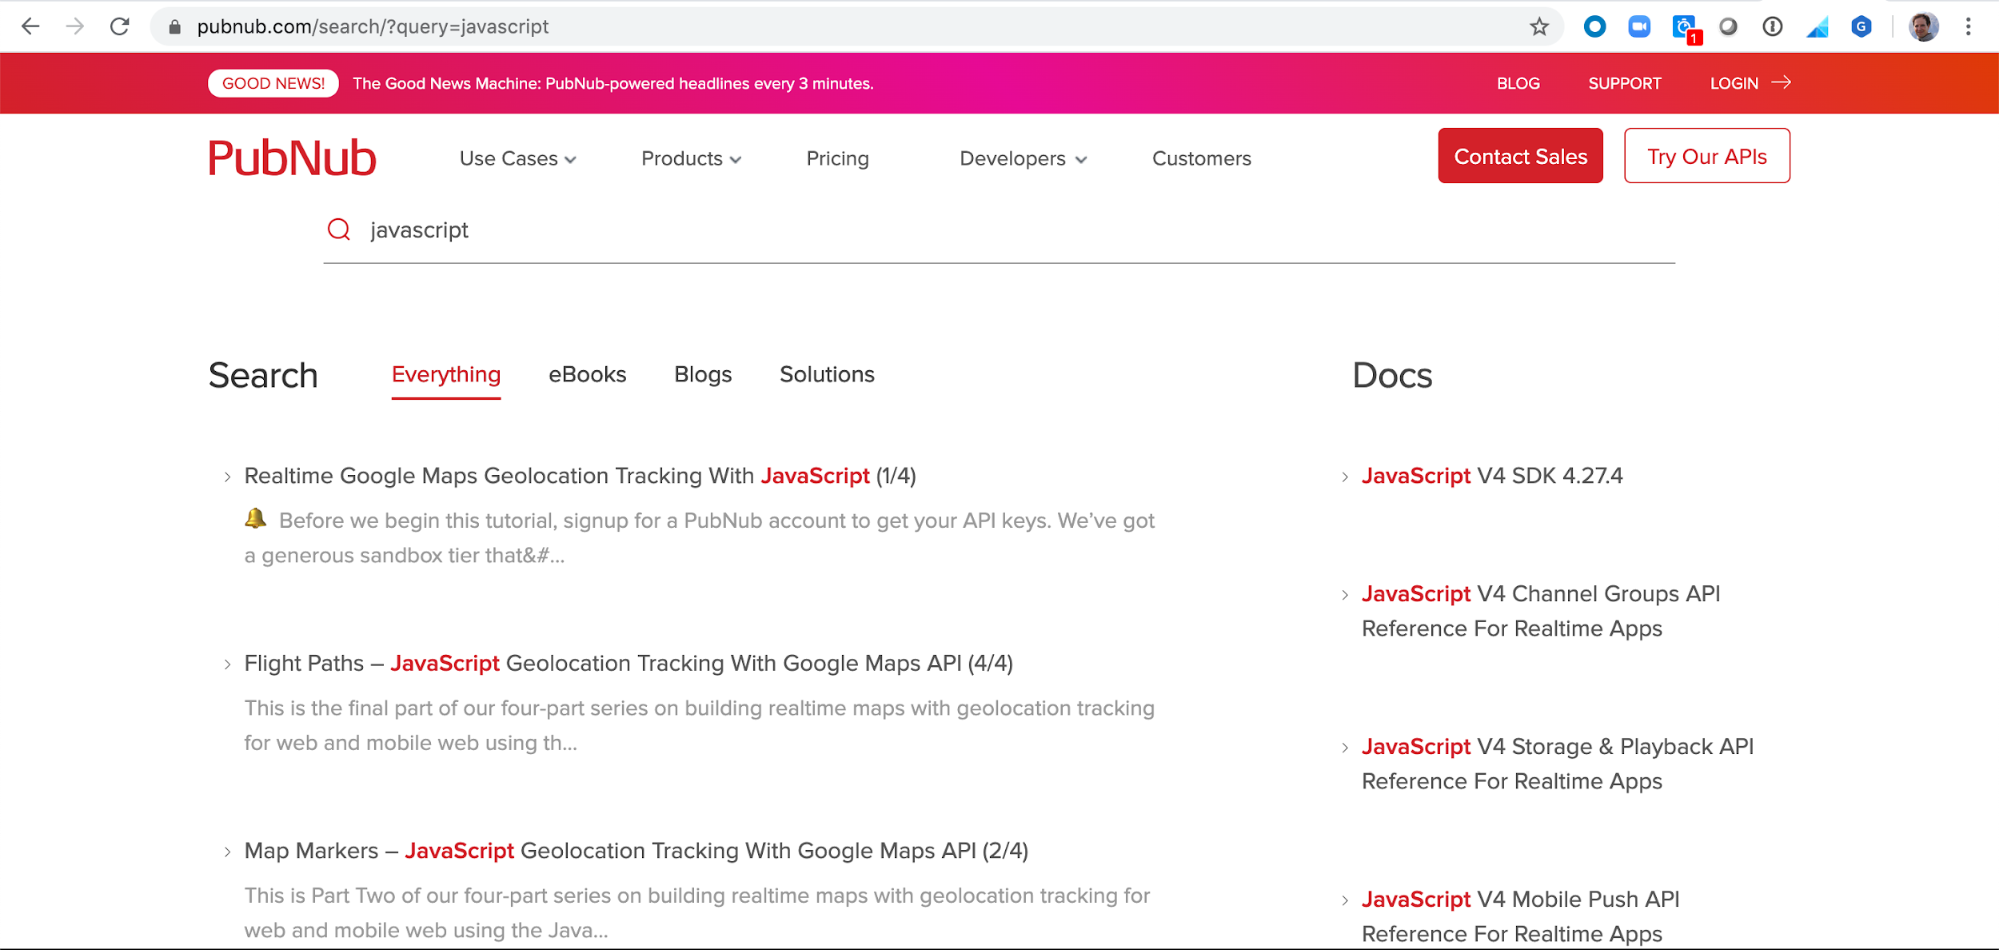The width and height of the screenshot is (1999, 950).
Task: Open Flight Paths JavaScript Geolocation result
Action: 629,663
